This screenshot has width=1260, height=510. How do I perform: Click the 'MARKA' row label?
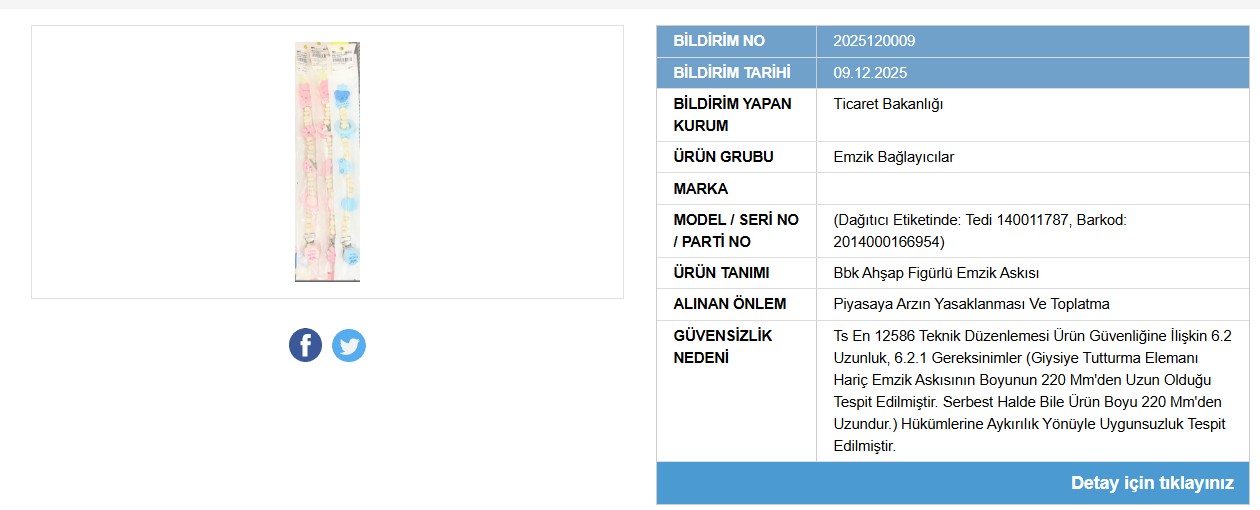coord(701,189)
